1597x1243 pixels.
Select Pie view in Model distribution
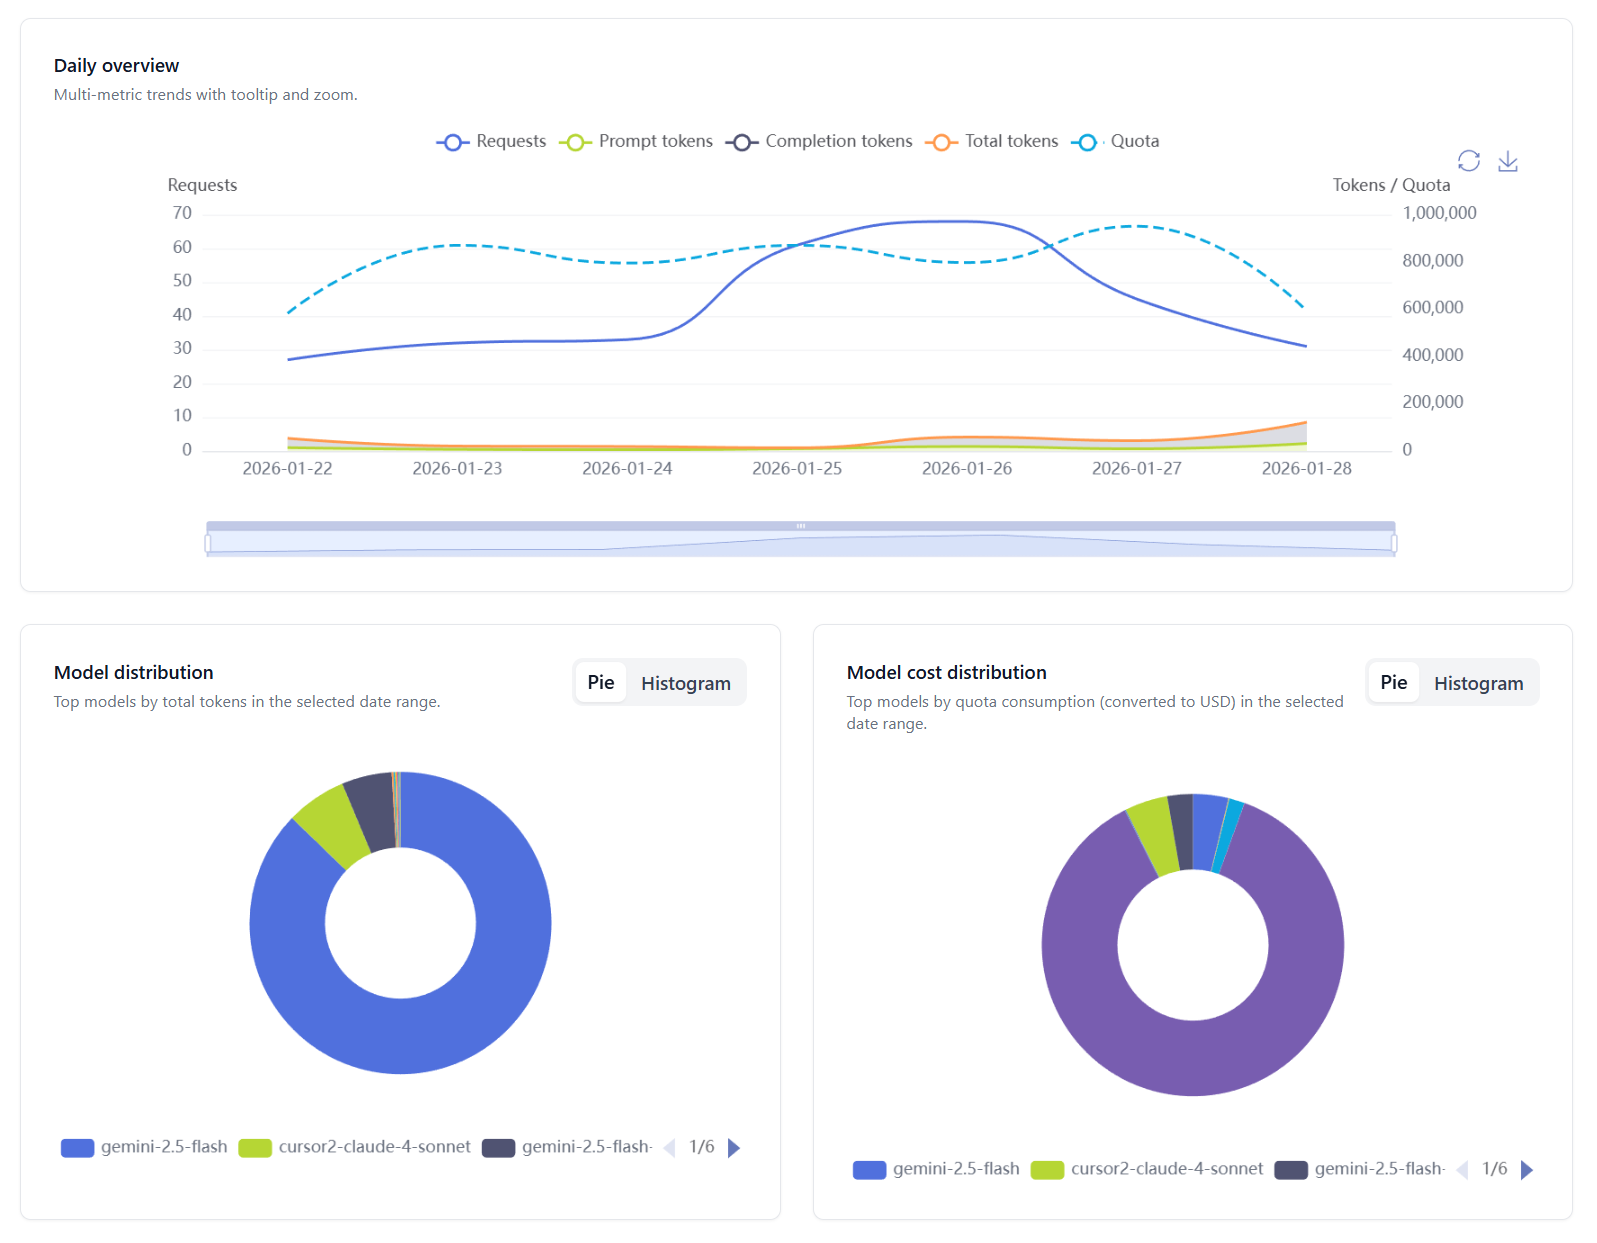(601, 683)
